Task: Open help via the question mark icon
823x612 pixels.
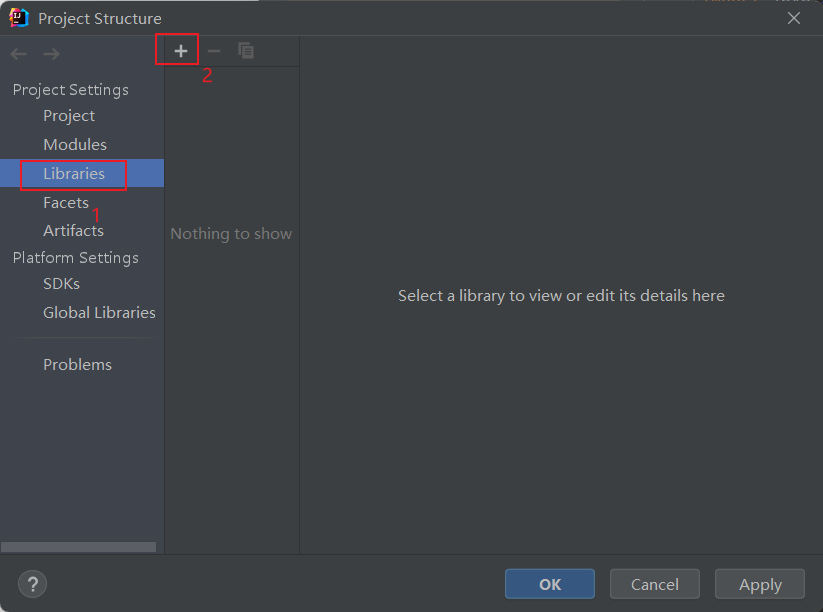Action: 32,584
